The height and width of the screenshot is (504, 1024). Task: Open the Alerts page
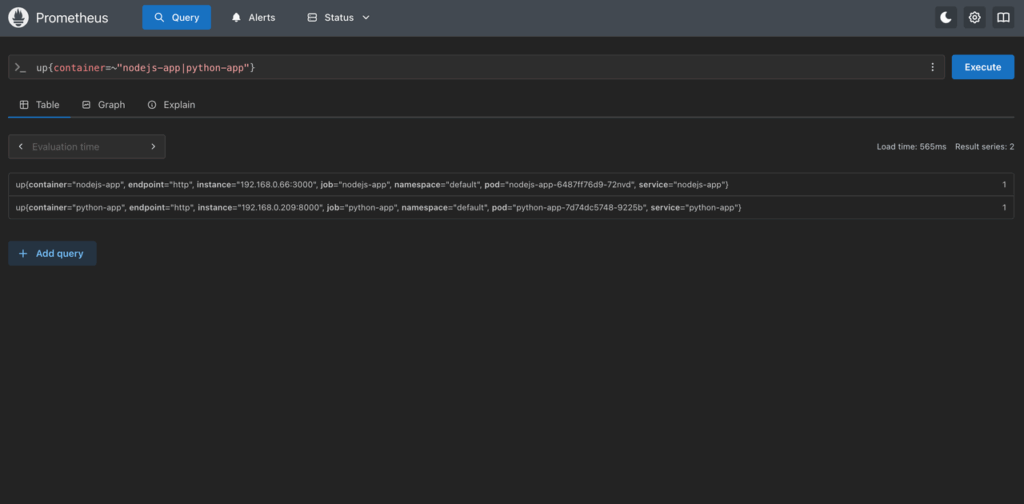[253, 18]
